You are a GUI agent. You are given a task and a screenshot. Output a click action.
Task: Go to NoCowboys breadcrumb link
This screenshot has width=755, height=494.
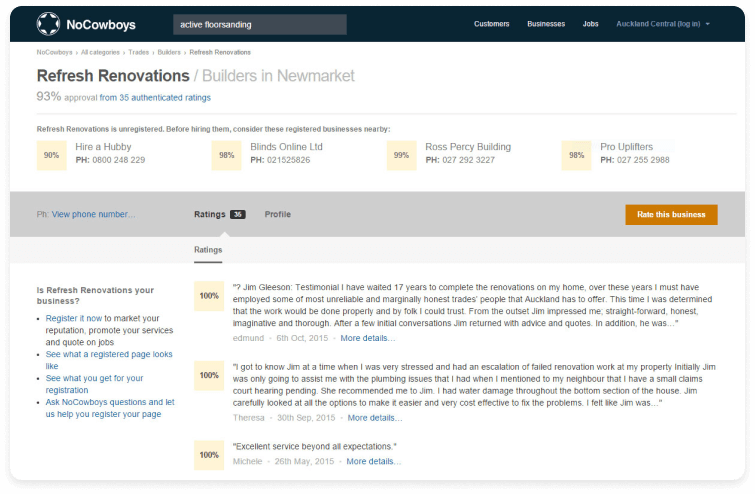(54, 52)
